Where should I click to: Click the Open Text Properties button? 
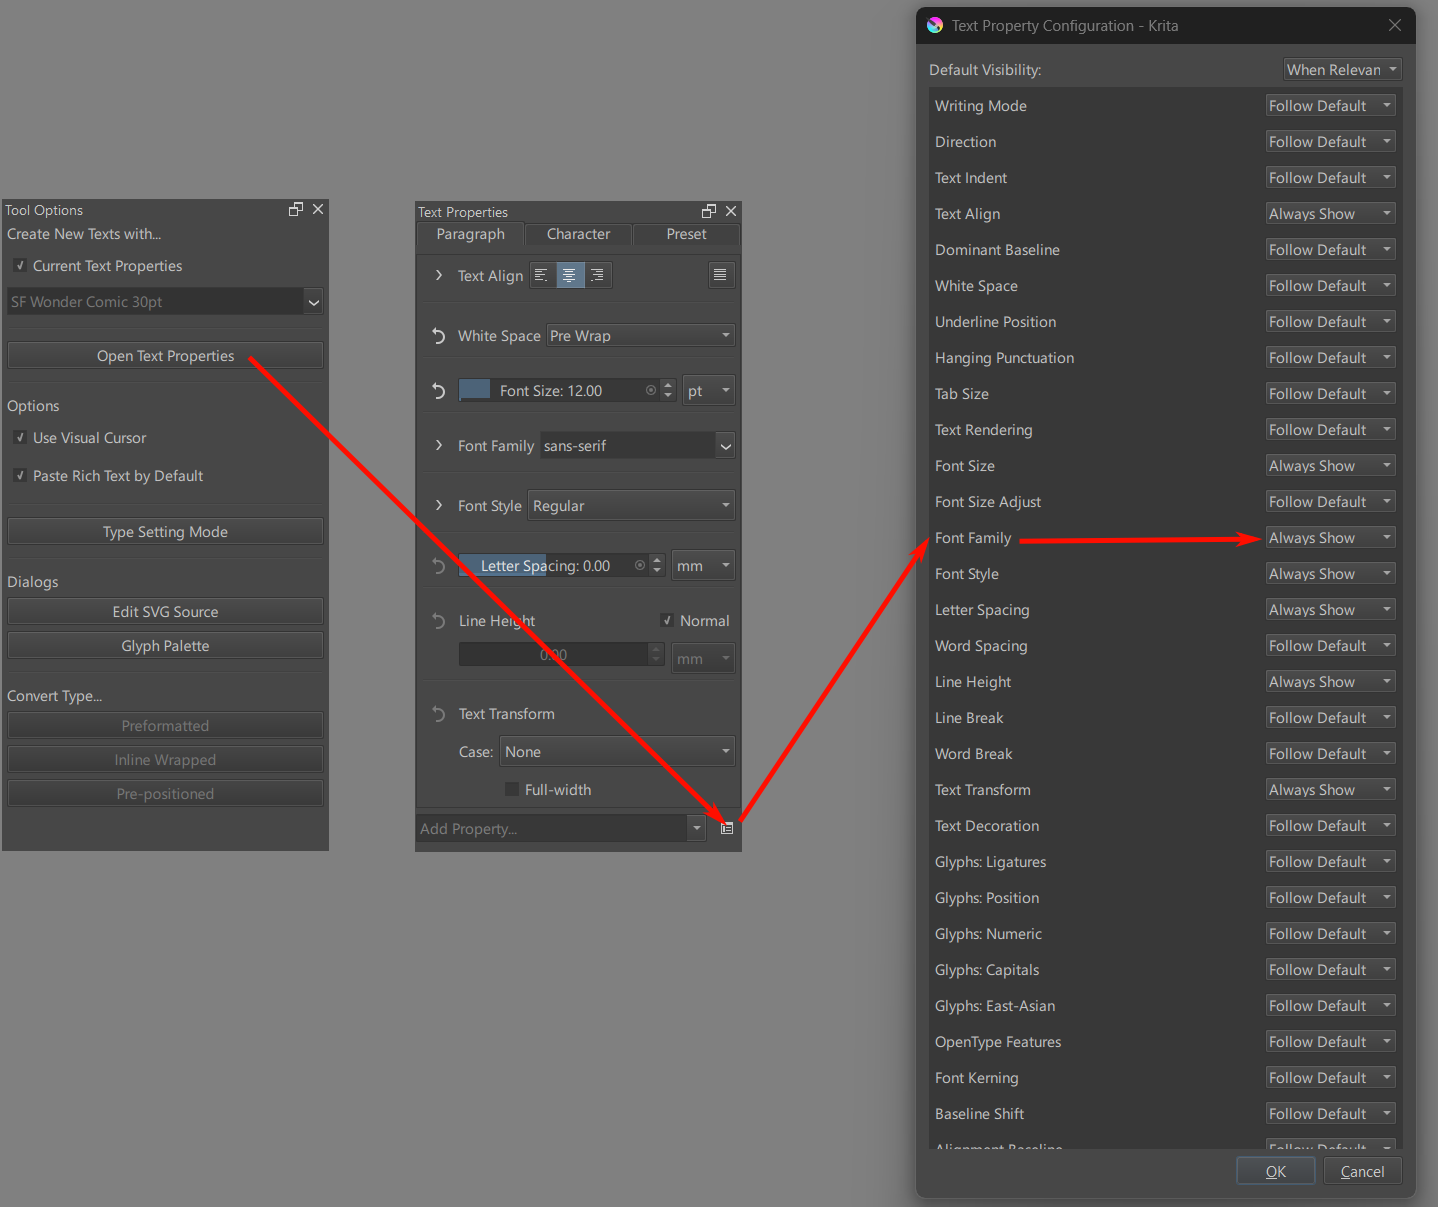[x=165, y=356]
